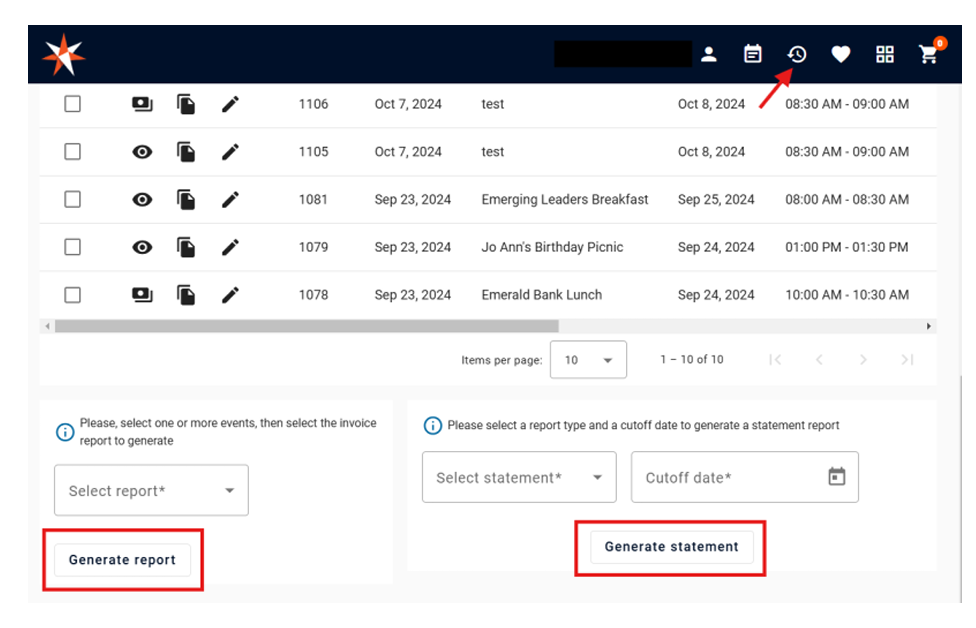Viewport: 976px width, 628px height.
Task: View order 1105 with eye icon
Action: [x=142, y=152]
